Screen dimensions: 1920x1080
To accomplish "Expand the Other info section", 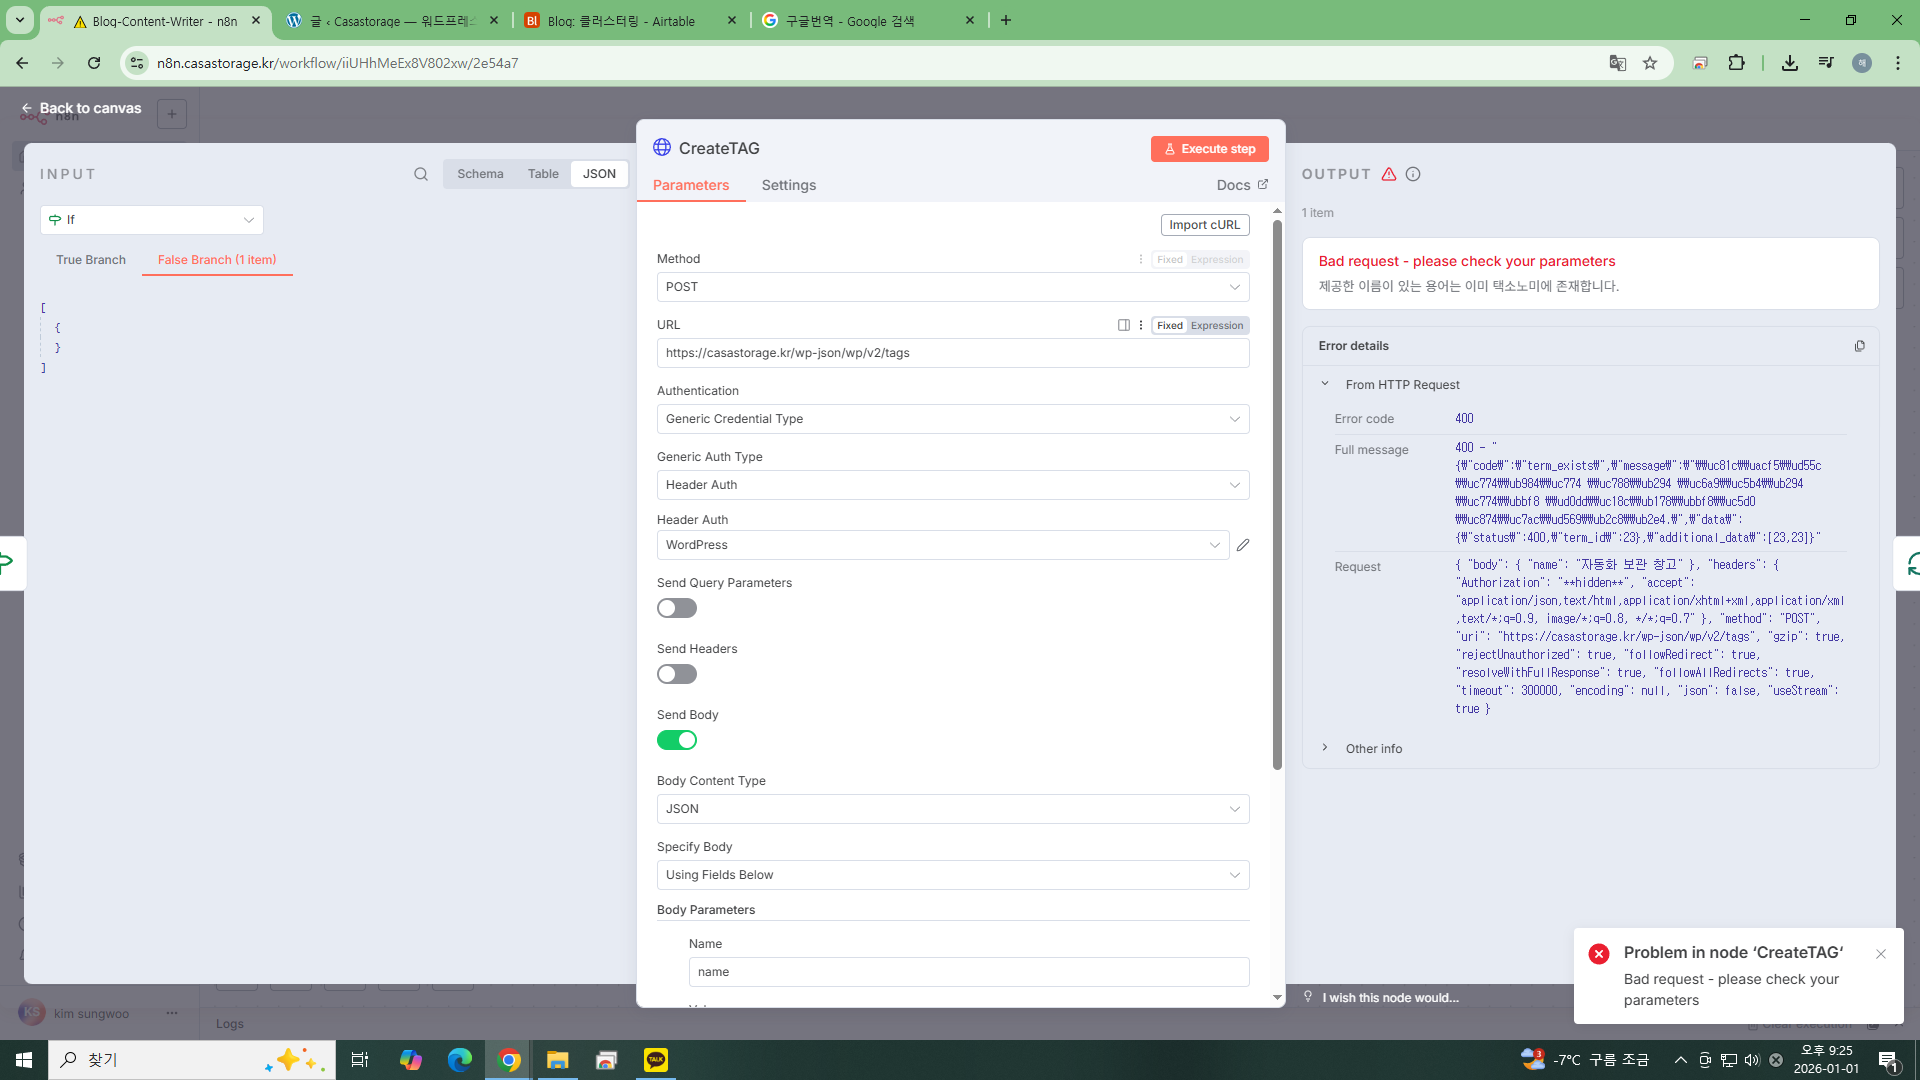I will (1373, 749).
